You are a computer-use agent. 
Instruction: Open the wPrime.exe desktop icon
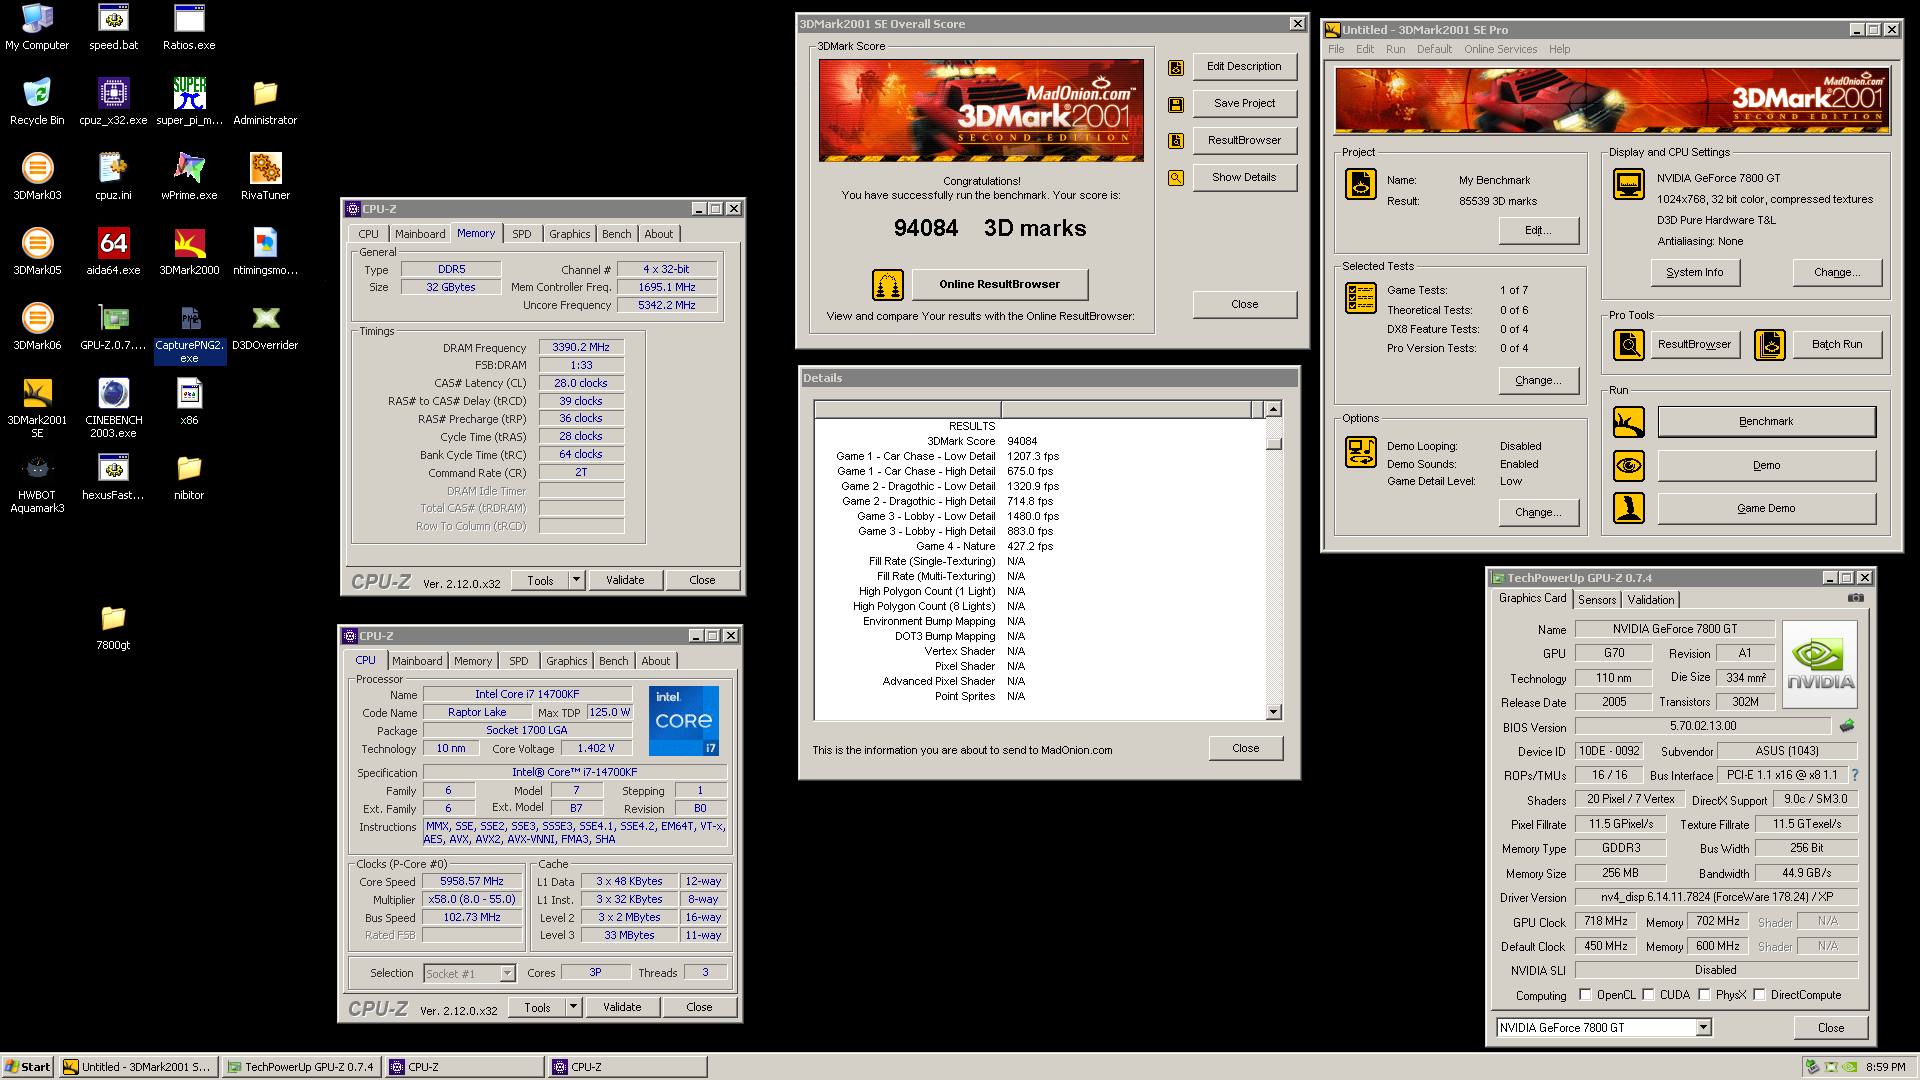189,177
